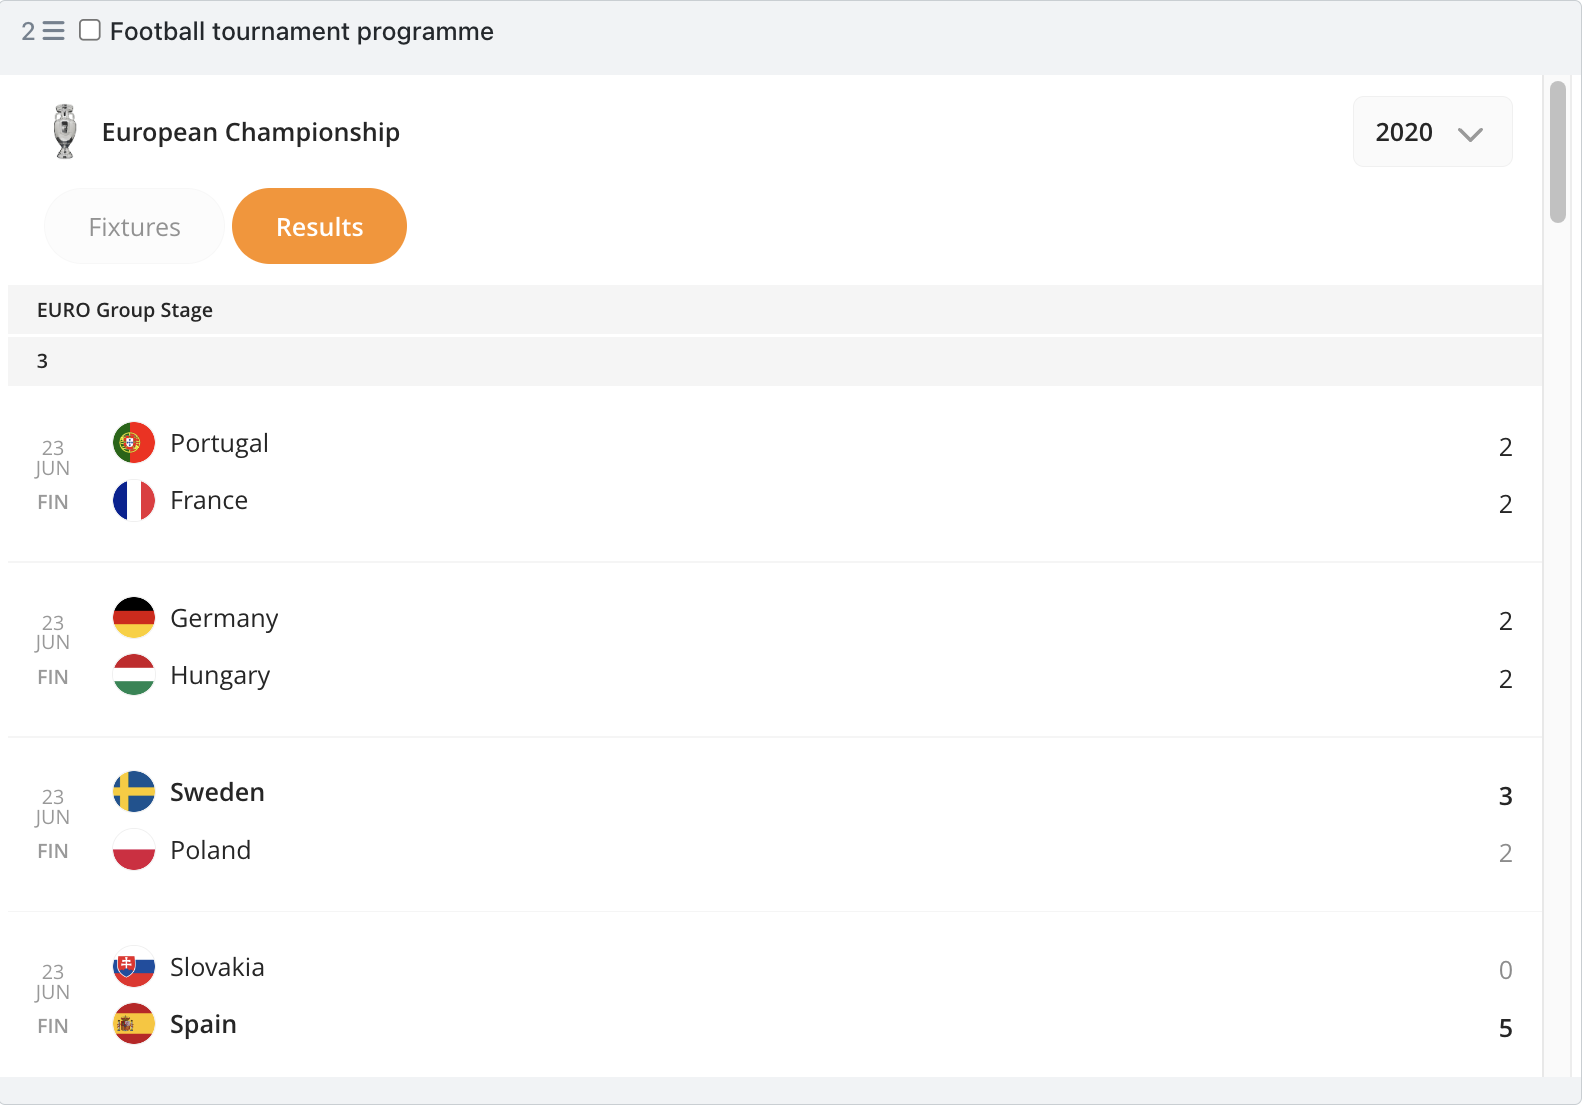Click the Slovakia flag icon
This screenshot has width=1582, height=1106.
[x=134, y=967]
